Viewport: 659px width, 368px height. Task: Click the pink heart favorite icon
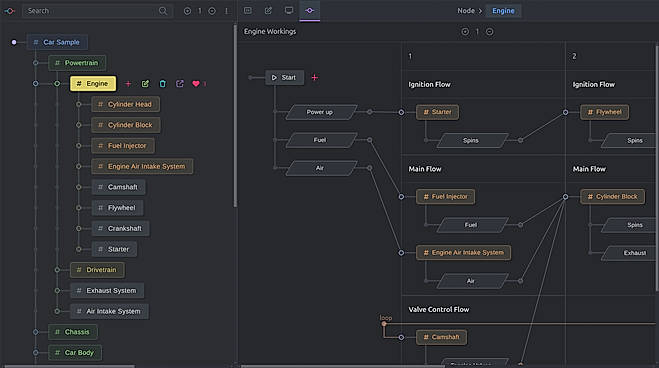[196, 84]
